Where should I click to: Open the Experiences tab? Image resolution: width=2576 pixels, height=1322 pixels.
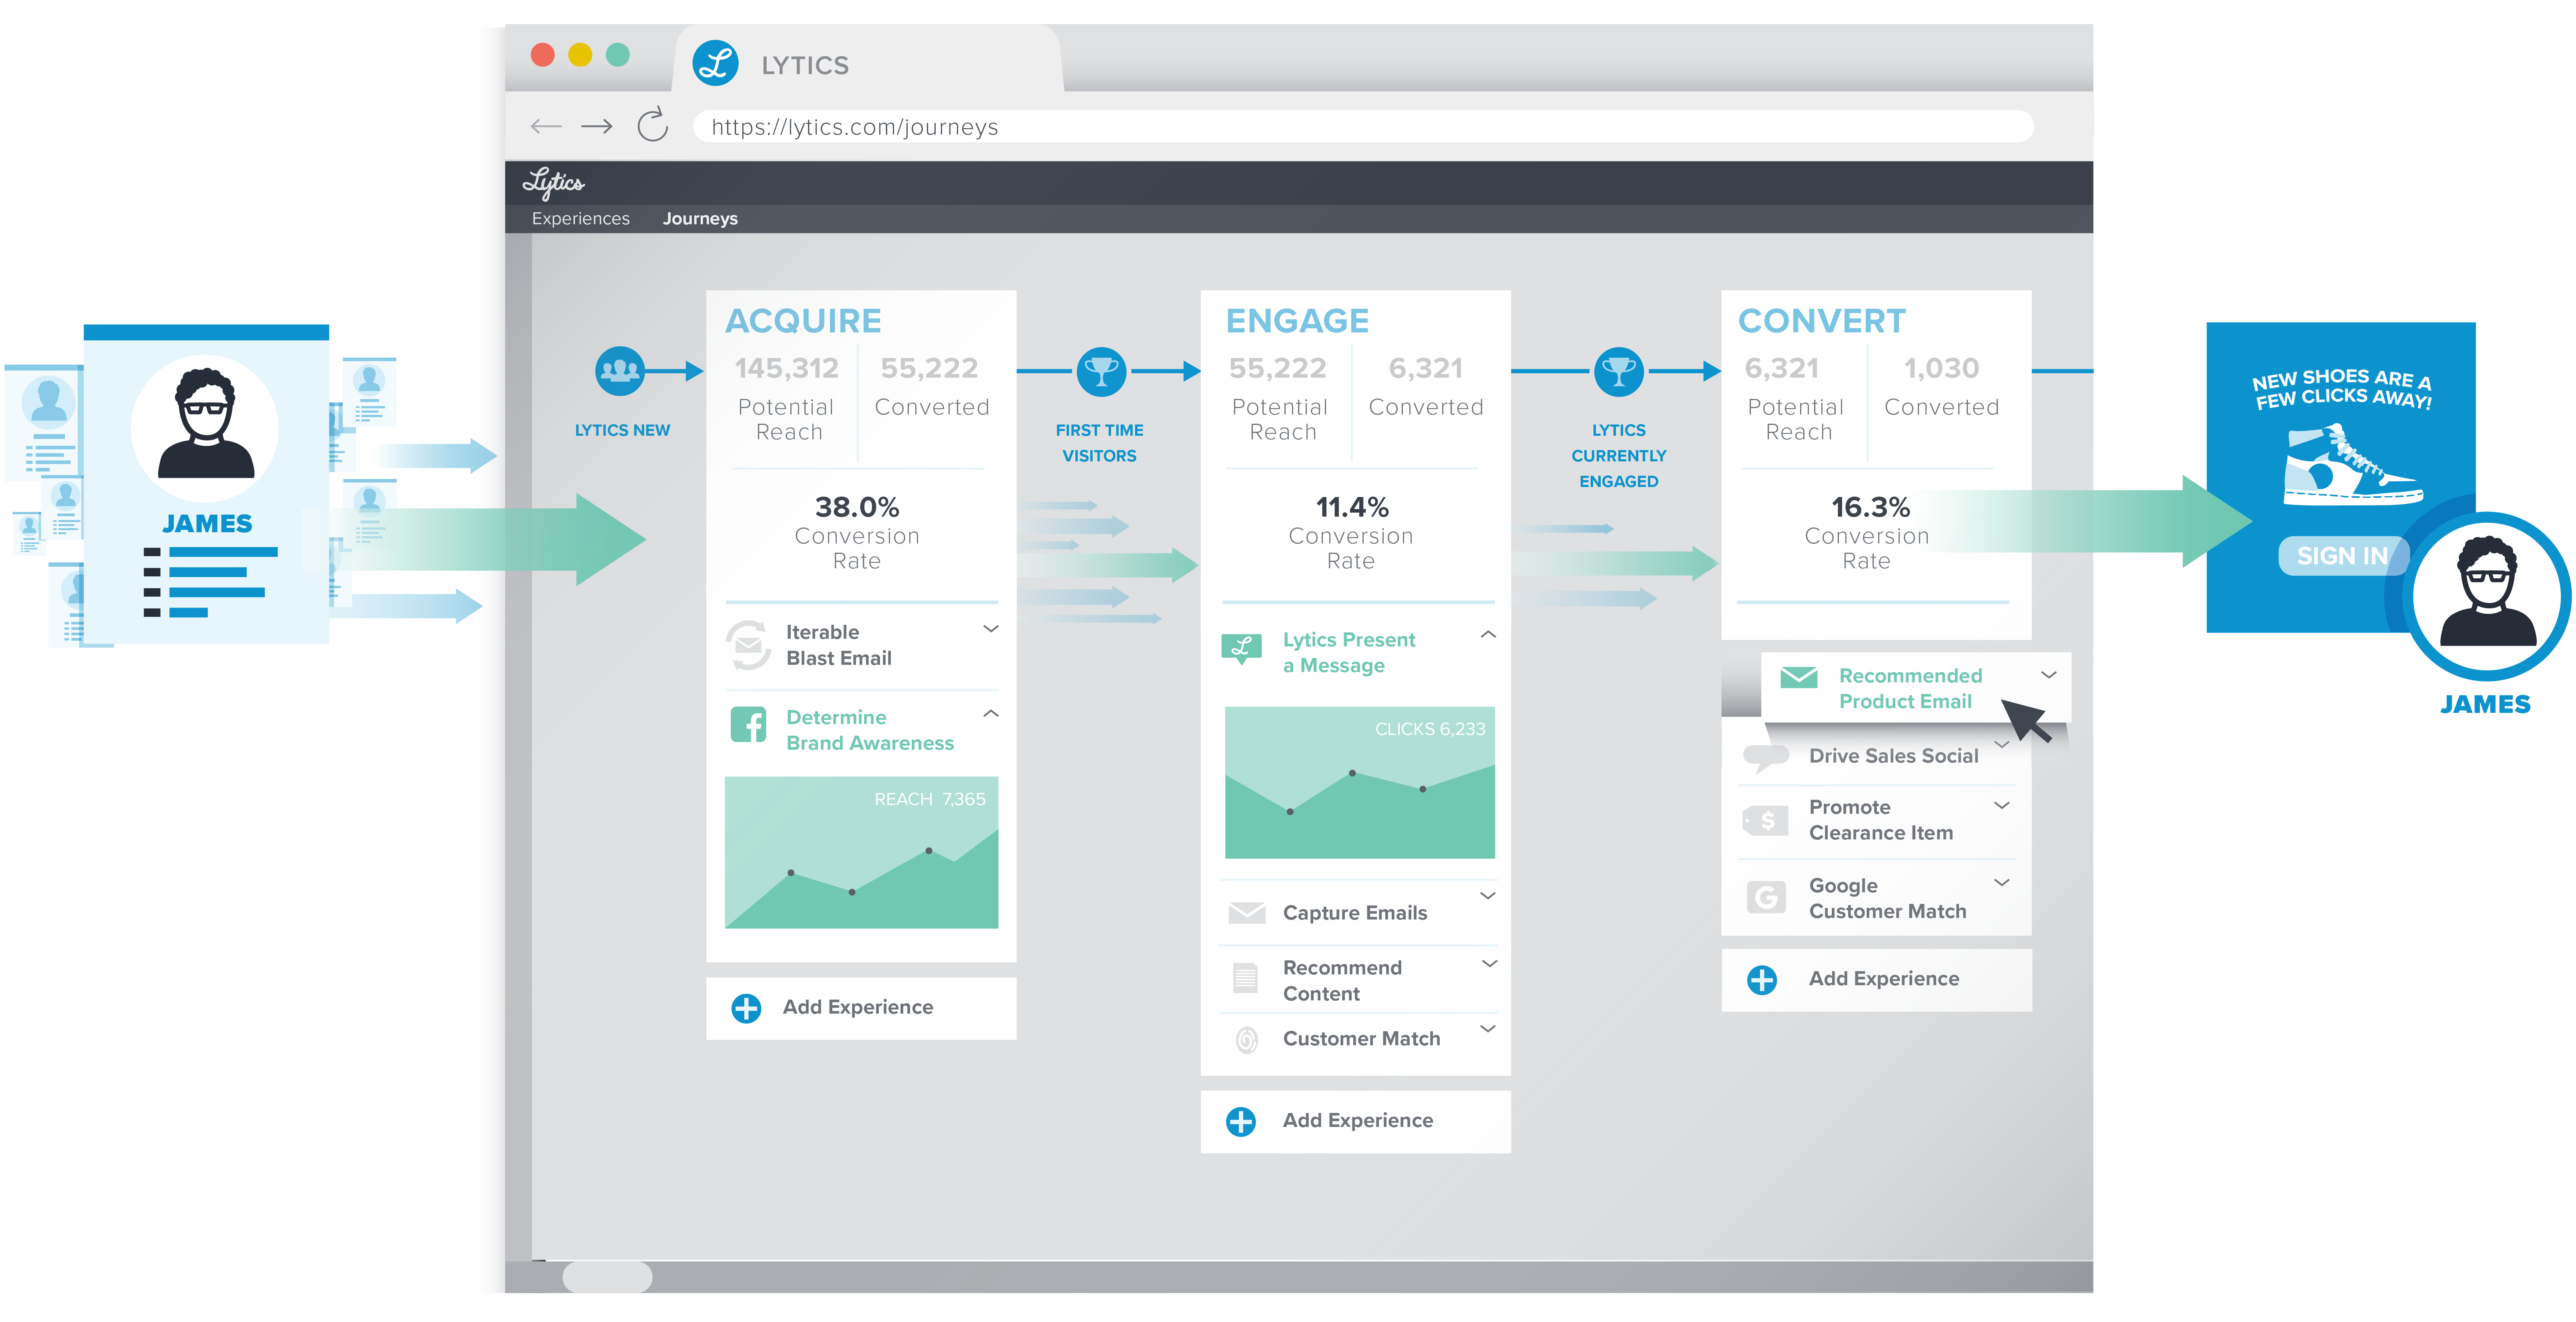click(x=580, y=218)
